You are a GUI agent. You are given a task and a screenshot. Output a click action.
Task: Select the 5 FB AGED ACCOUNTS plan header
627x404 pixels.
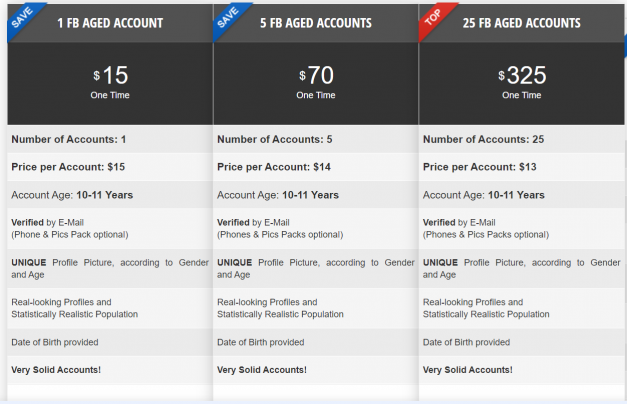coord(316,23)
